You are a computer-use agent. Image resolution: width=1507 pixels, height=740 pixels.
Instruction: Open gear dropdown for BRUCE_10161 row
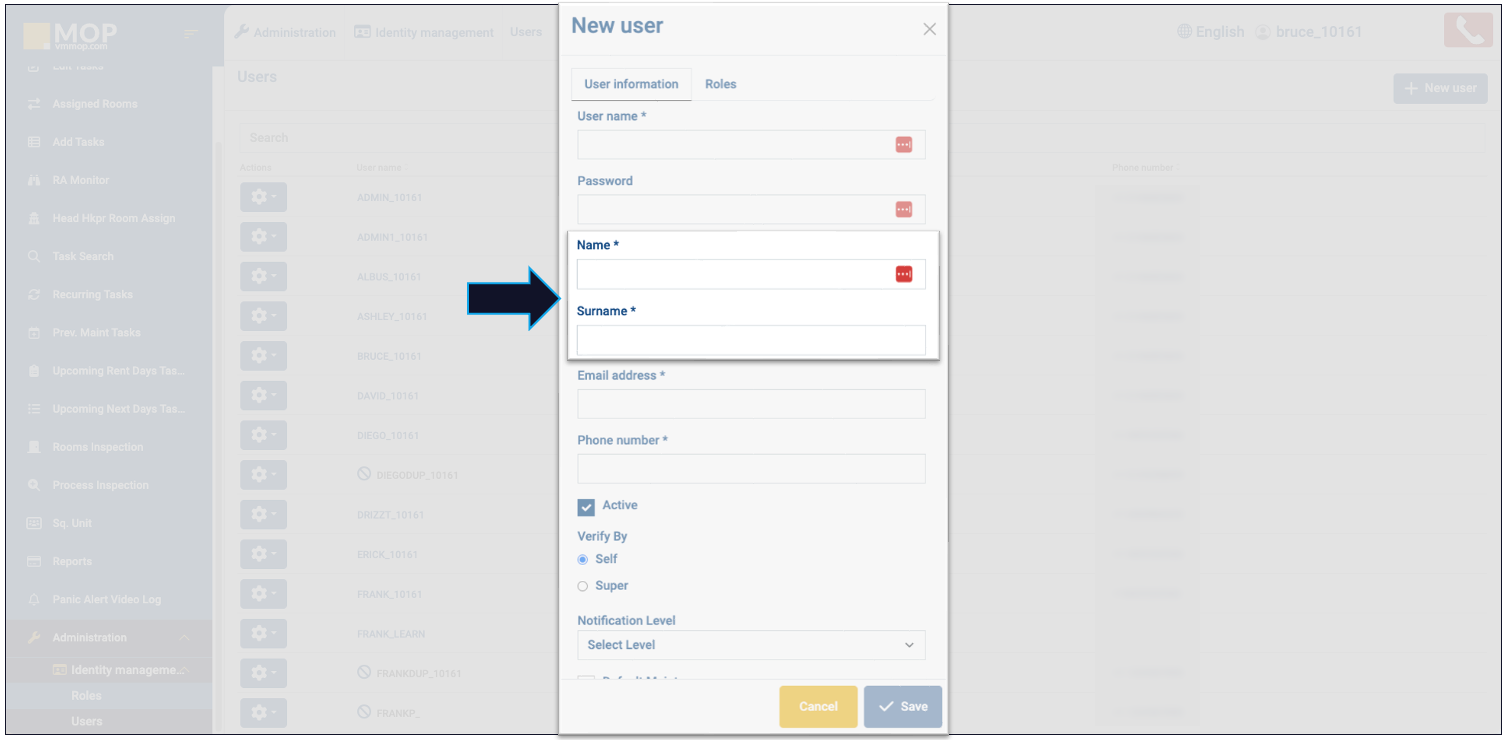pos(263,356)
